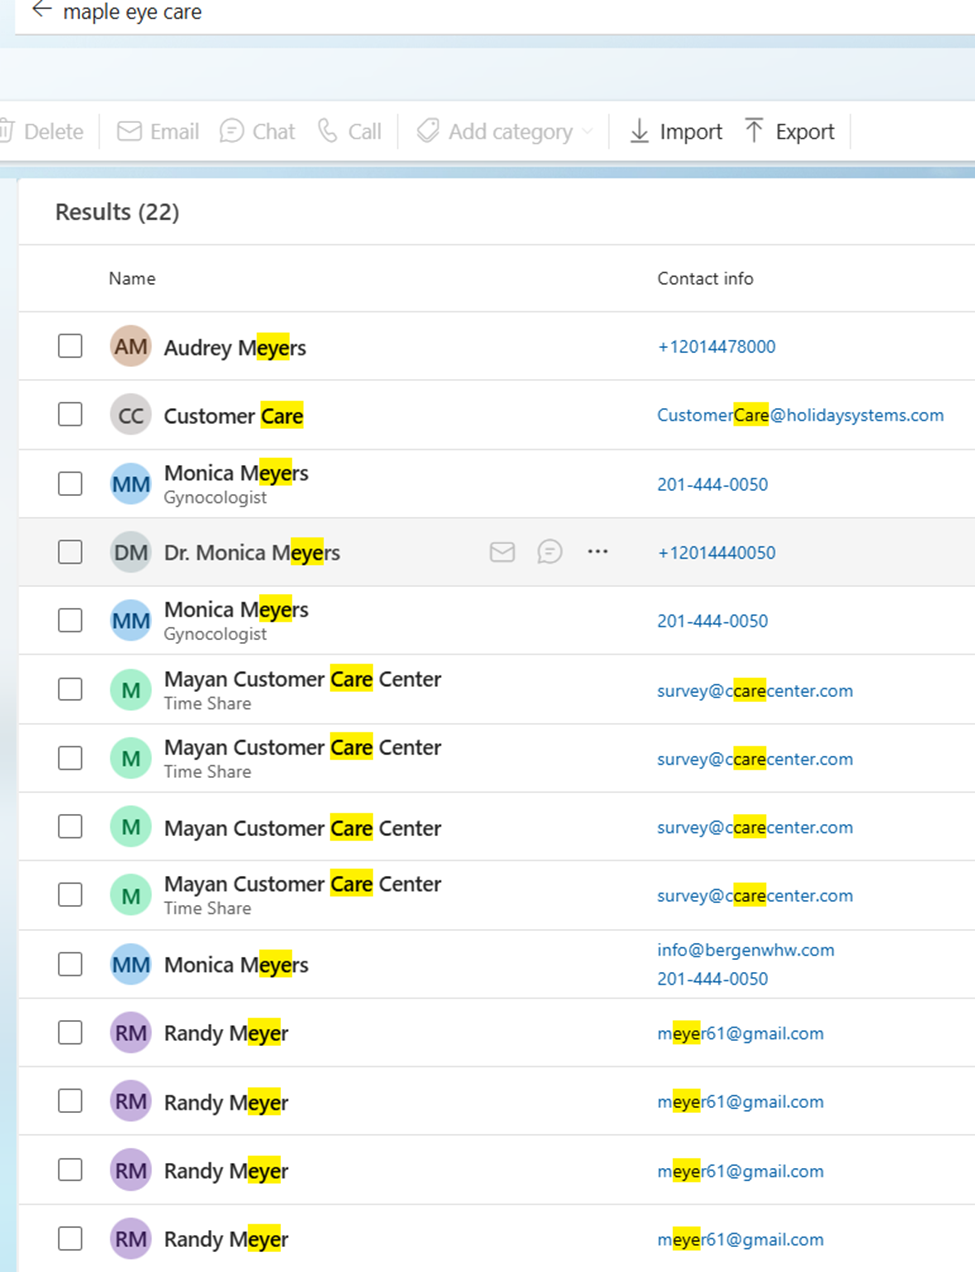This screenshot has height=1272, width=975.
Task: Select checkbox of Mayan Customer Care Center without Time Share
Action: pos(70,827)
